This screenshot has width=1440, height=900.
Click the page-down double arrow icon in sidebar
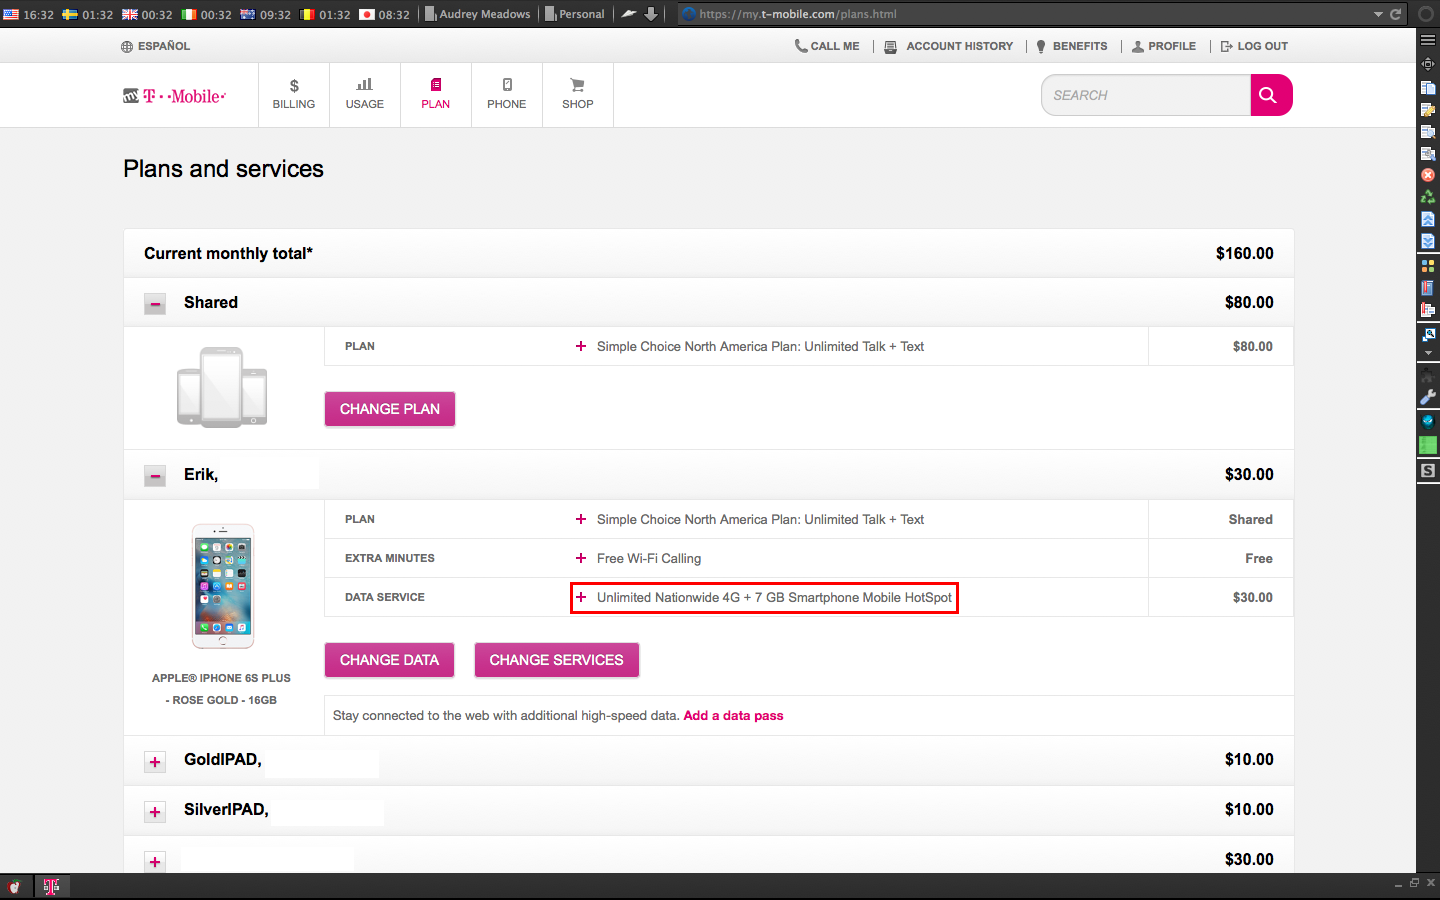click(1428, 241)
